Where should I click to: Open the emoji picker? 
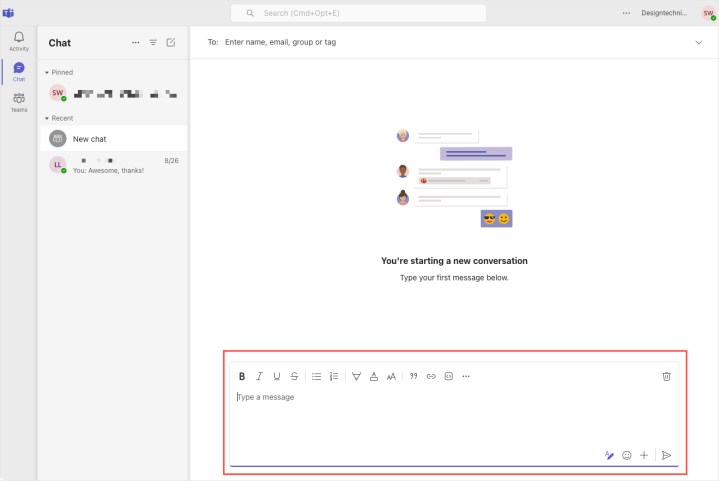point(626,455)
